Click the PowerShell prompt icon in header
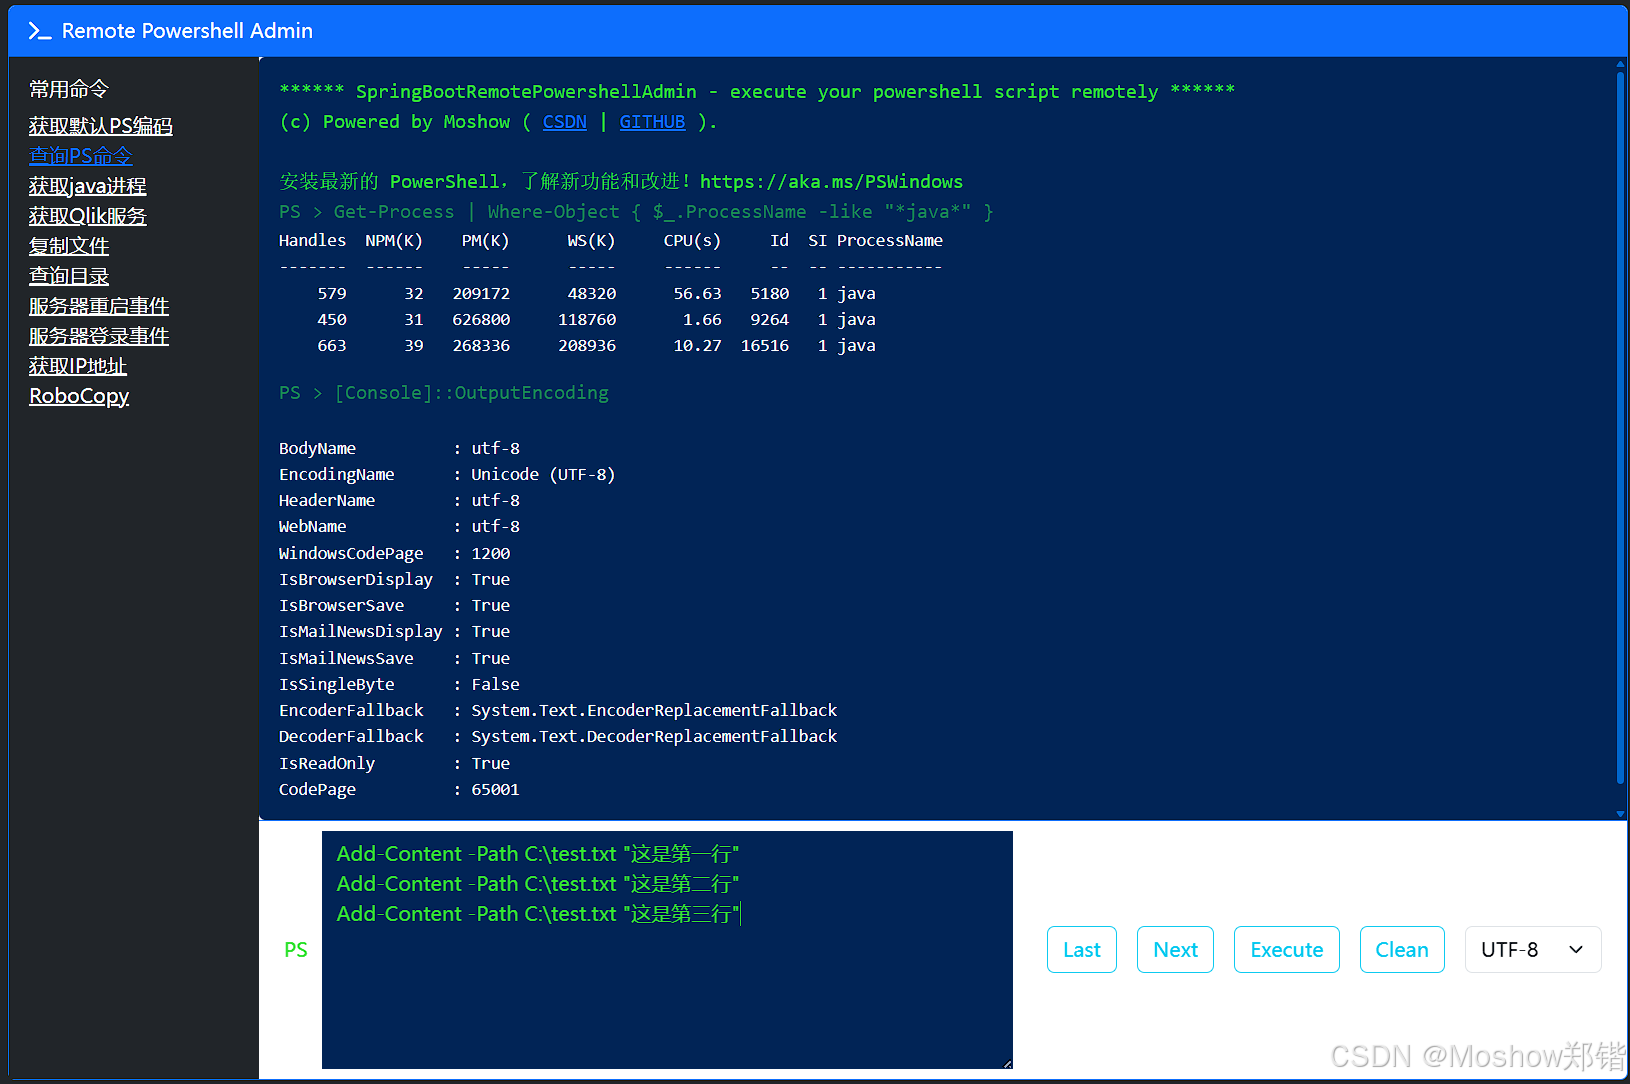The width and height of the screenshot is (1630, 1084). pos(40,31)
